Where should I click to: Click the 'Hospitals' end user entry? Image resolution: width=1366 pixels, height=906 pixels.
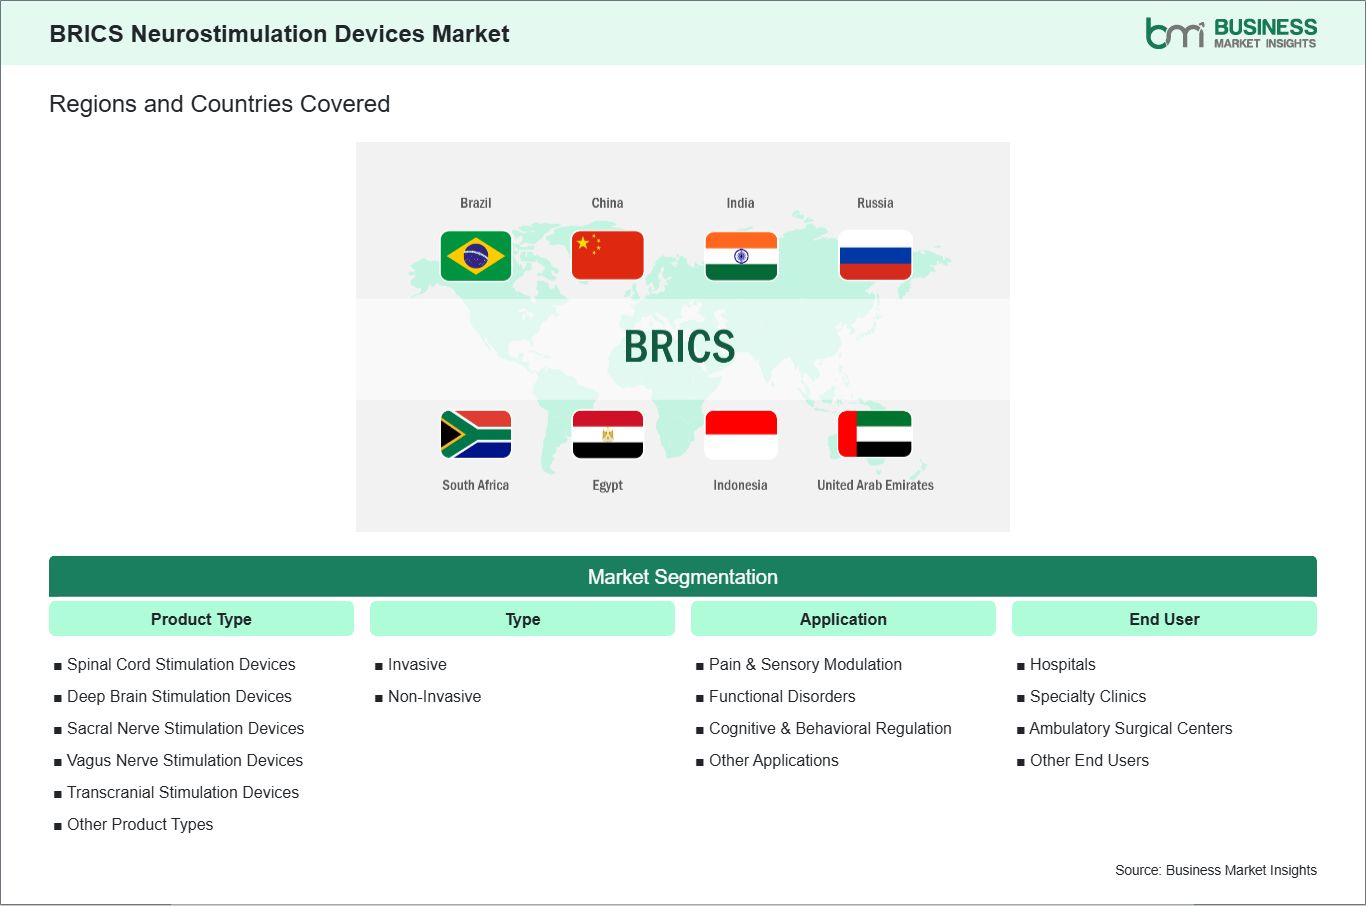pos(1063,664)
